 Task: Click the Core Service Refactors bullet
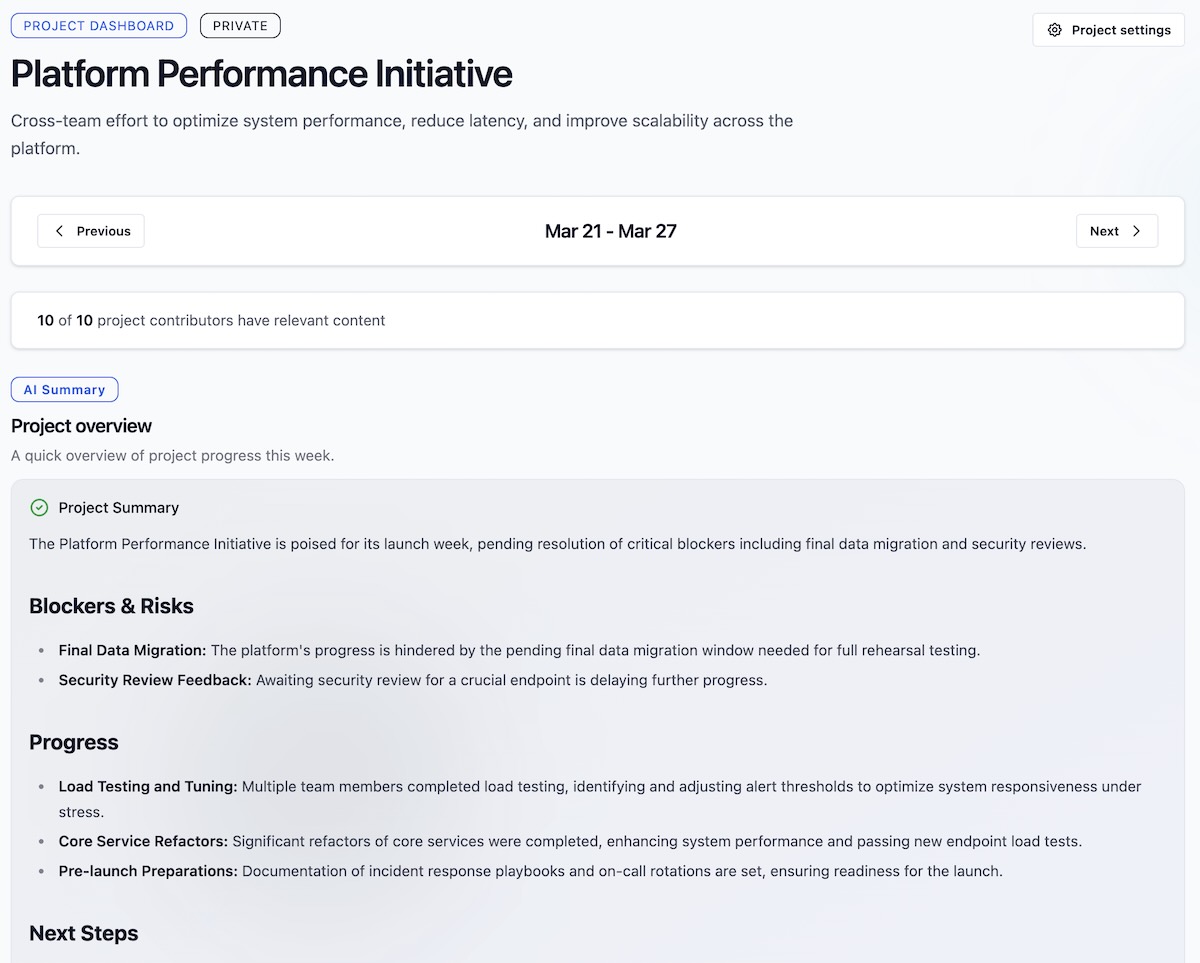[570, 841]
